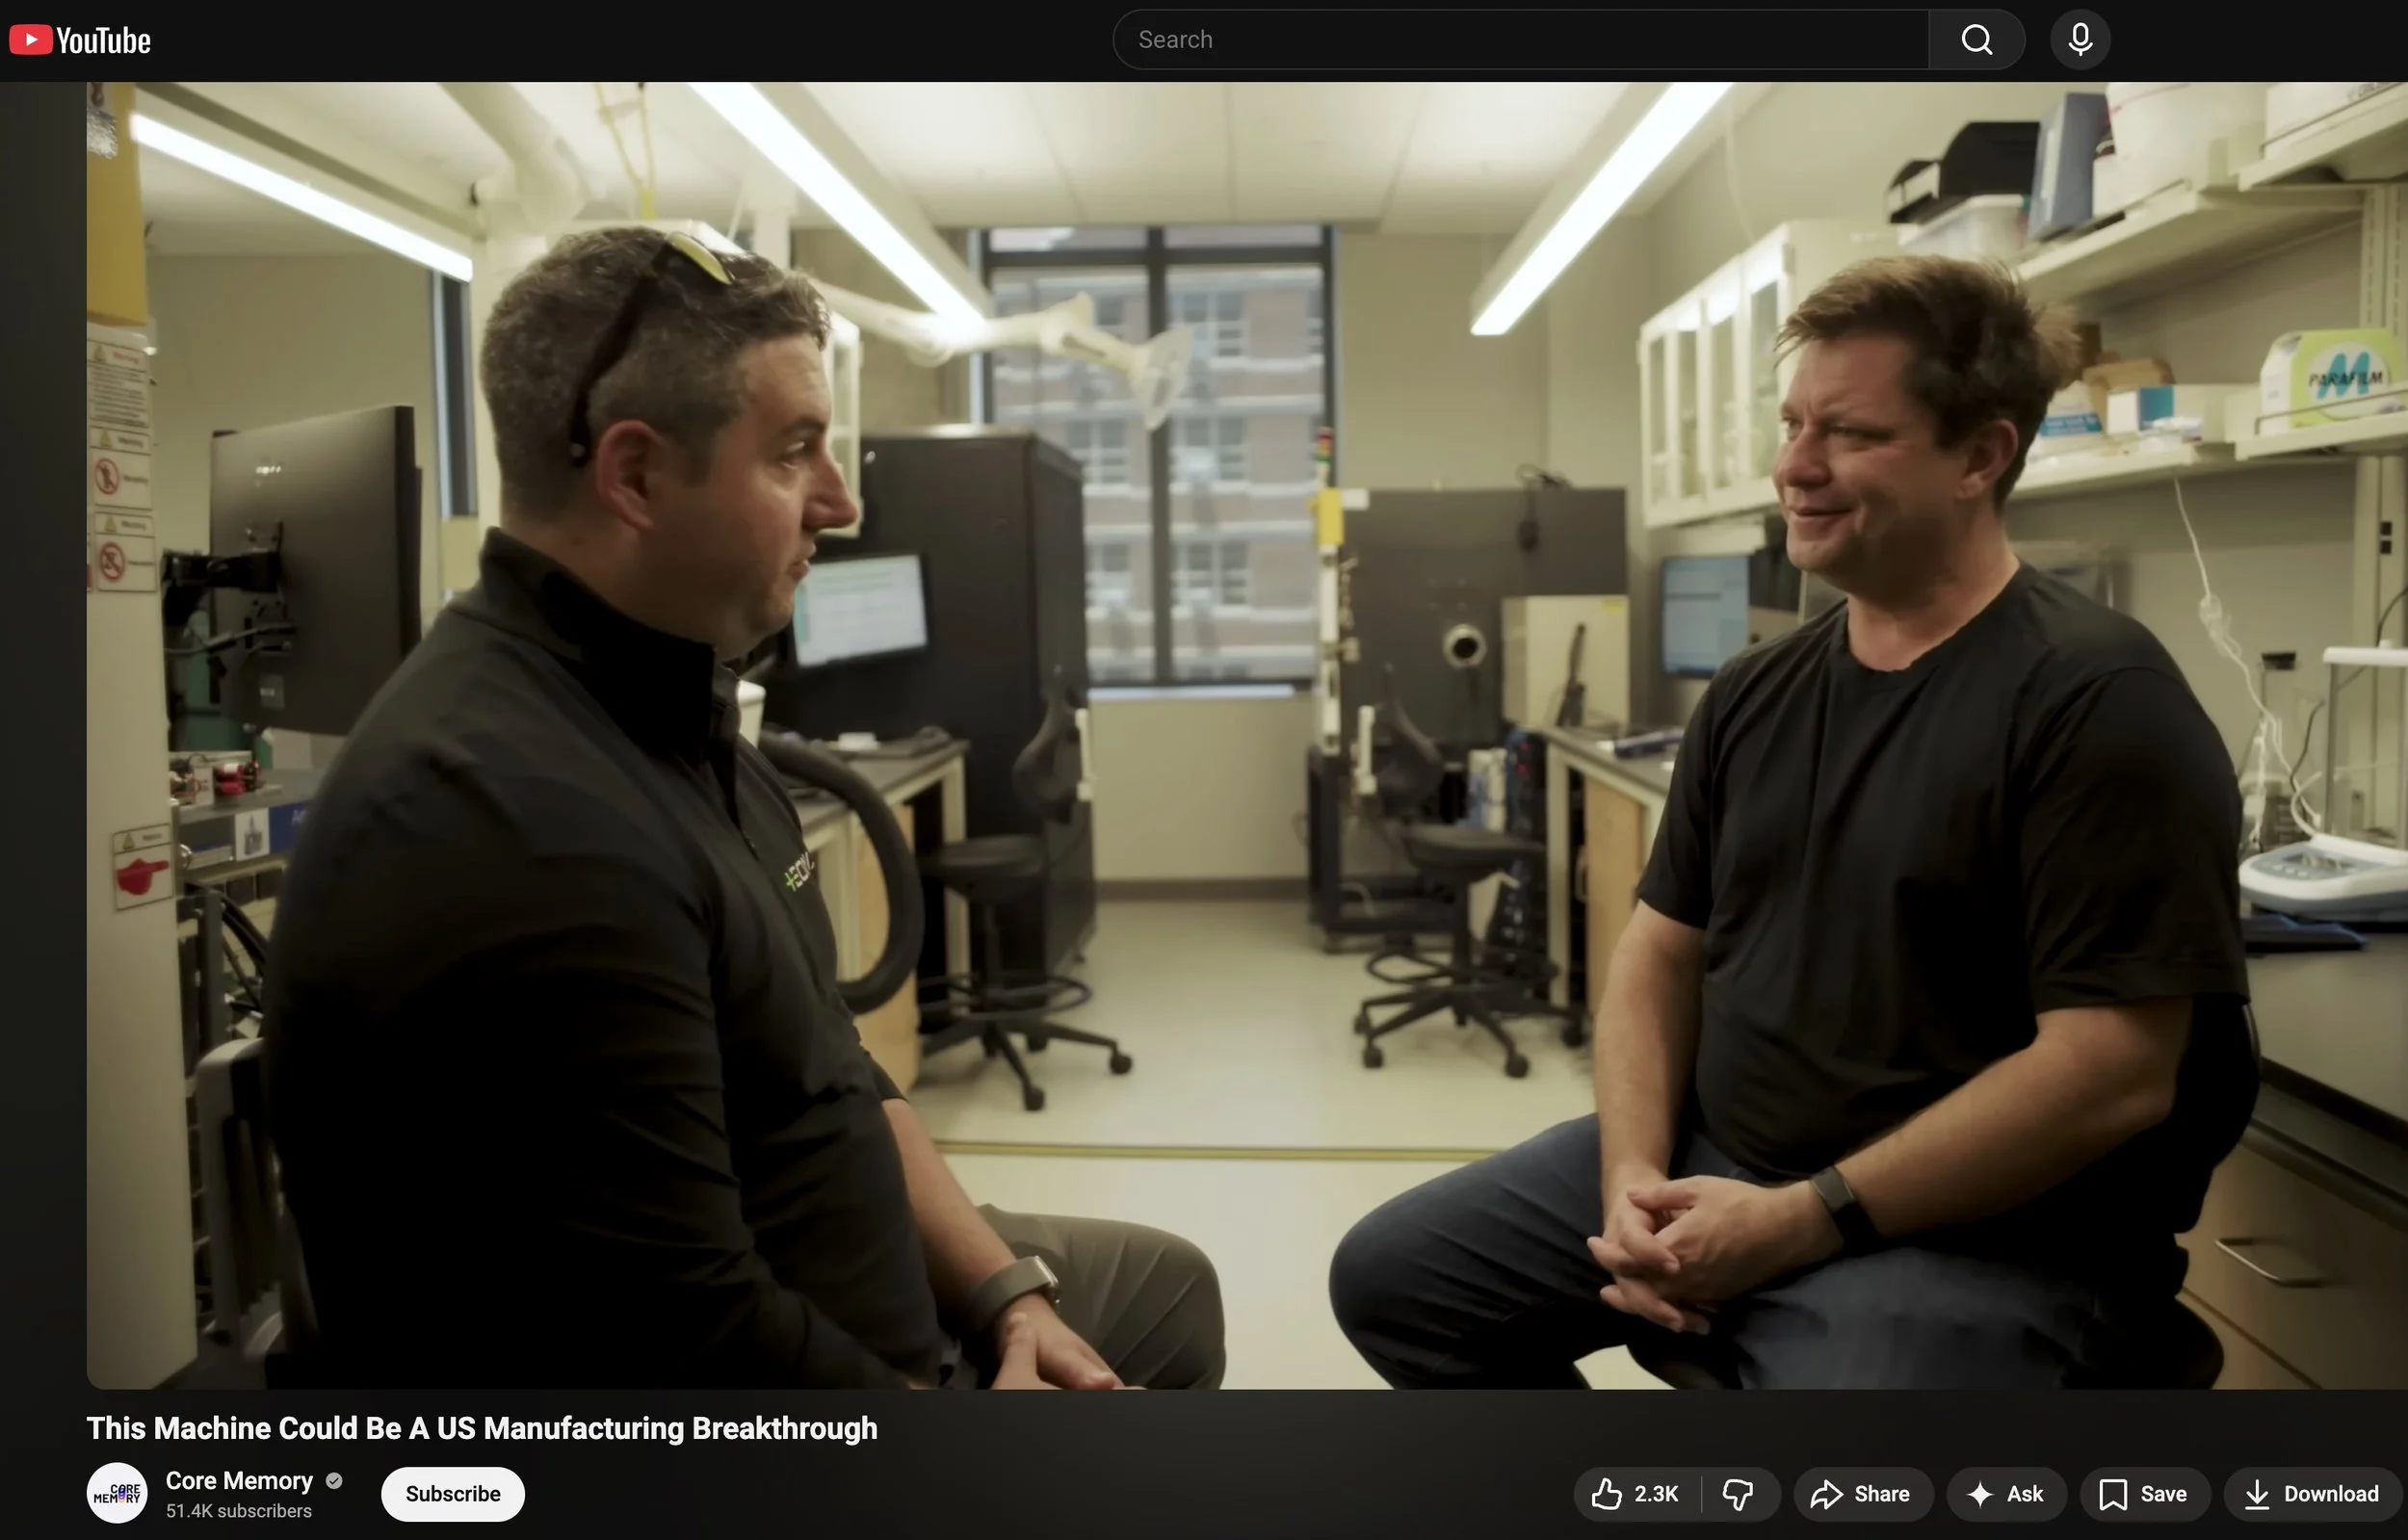Image resolution: width=2408 pixels, height=1540 pixels.
Task: Open the Core Memory channel name link
Action: 239,1481
